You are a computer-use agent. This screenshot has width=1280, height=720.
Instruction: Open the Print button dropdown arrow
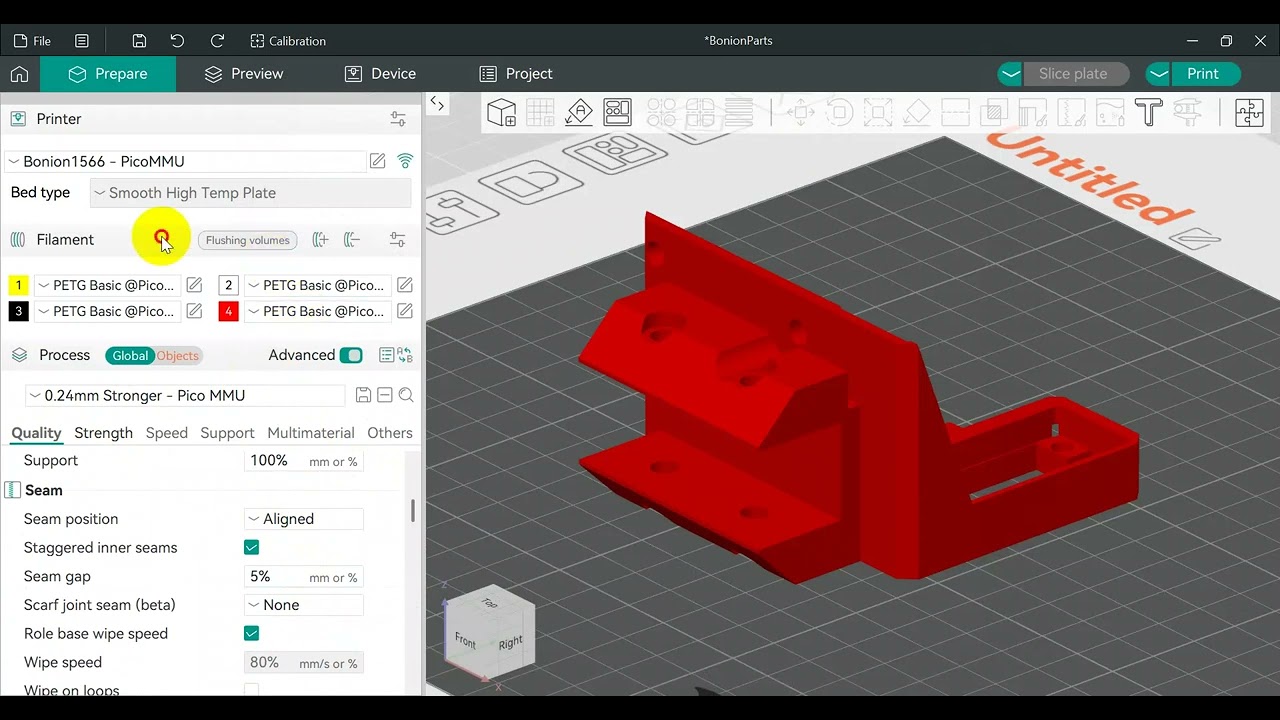point(1159,74)
